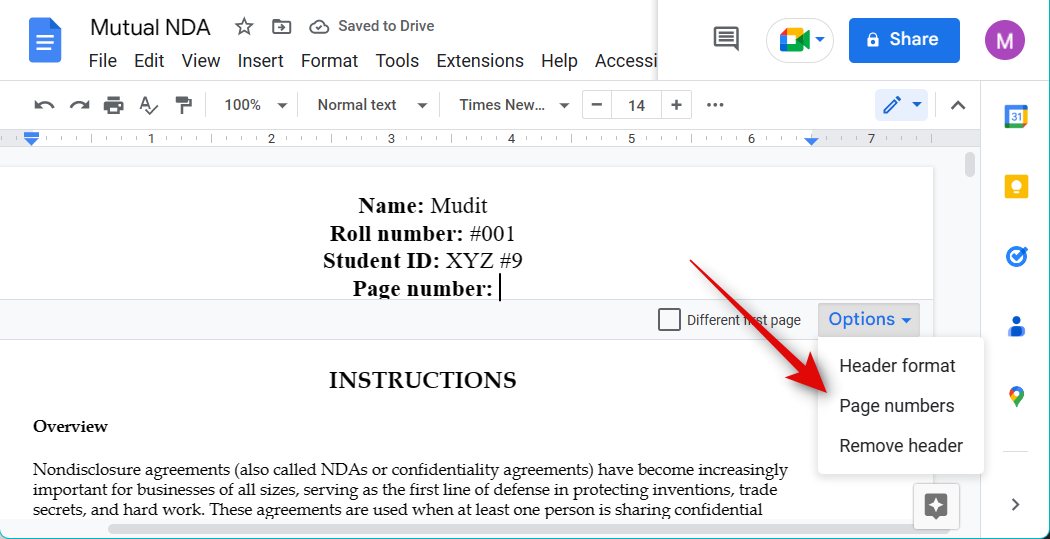Click the font size input field

[x=636, y=105]
